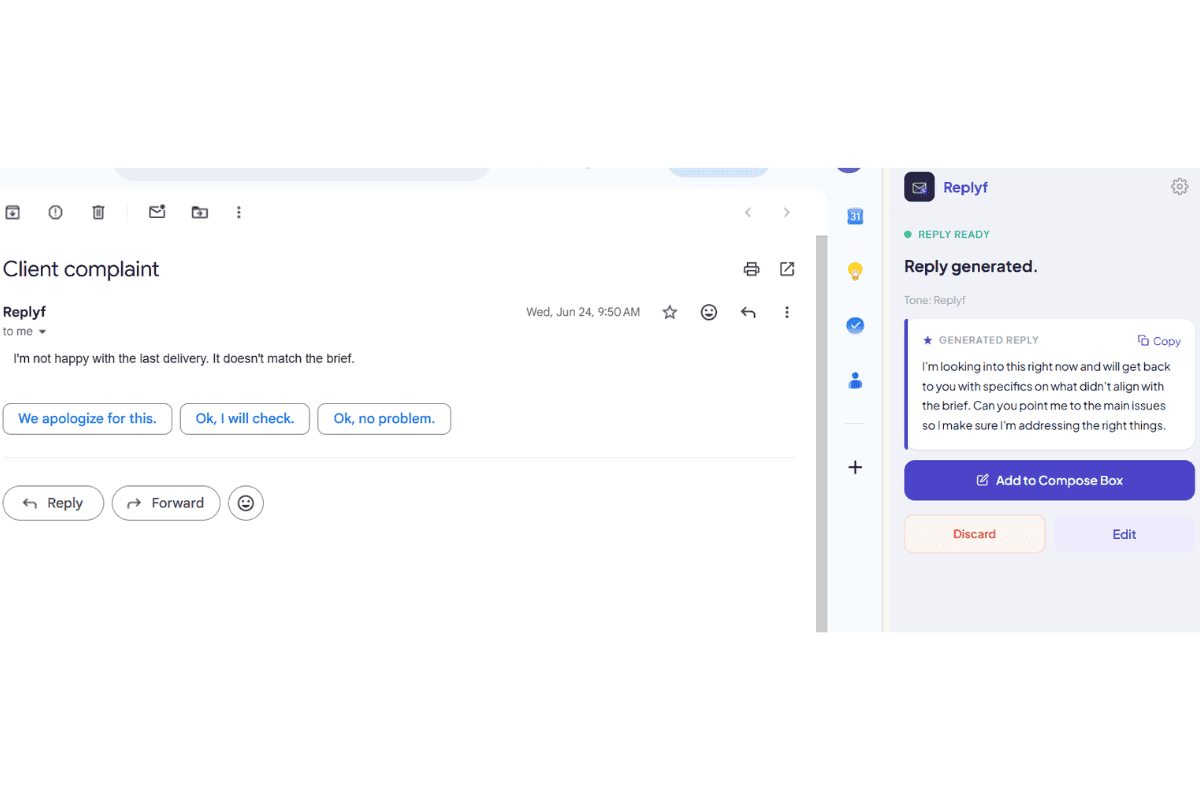Click the reply arrow in message header
Screen dimensions: 1200x800
748,312
